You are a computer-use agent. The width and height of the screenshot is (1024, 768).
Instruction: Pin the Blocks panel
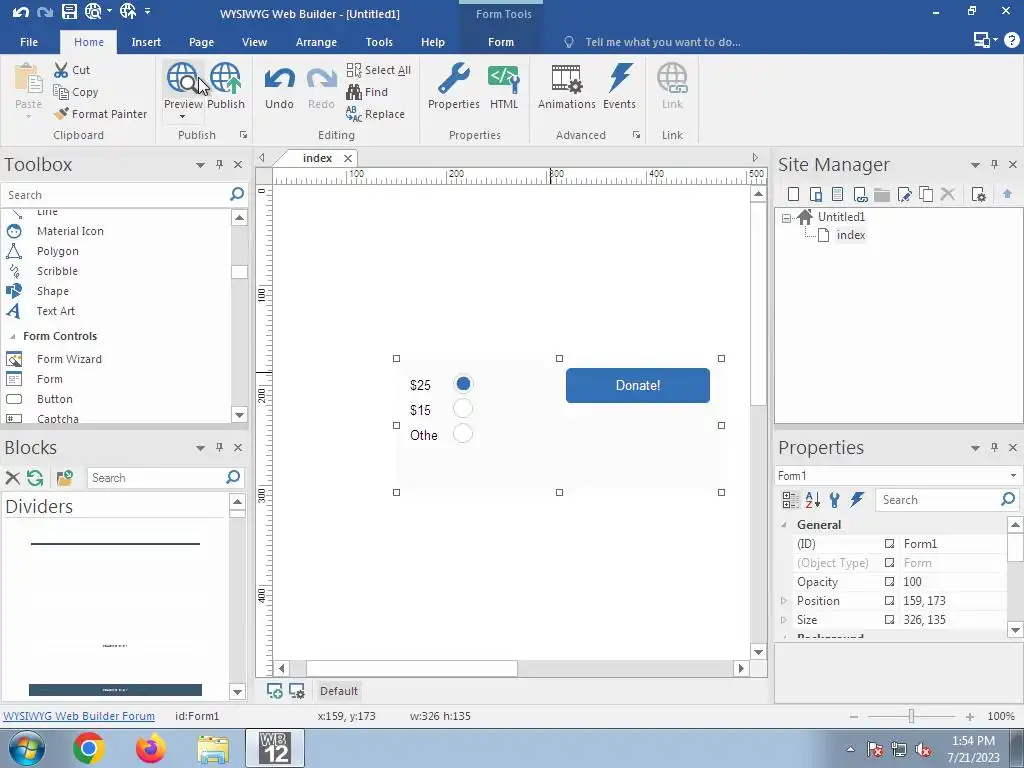[219, 447]
